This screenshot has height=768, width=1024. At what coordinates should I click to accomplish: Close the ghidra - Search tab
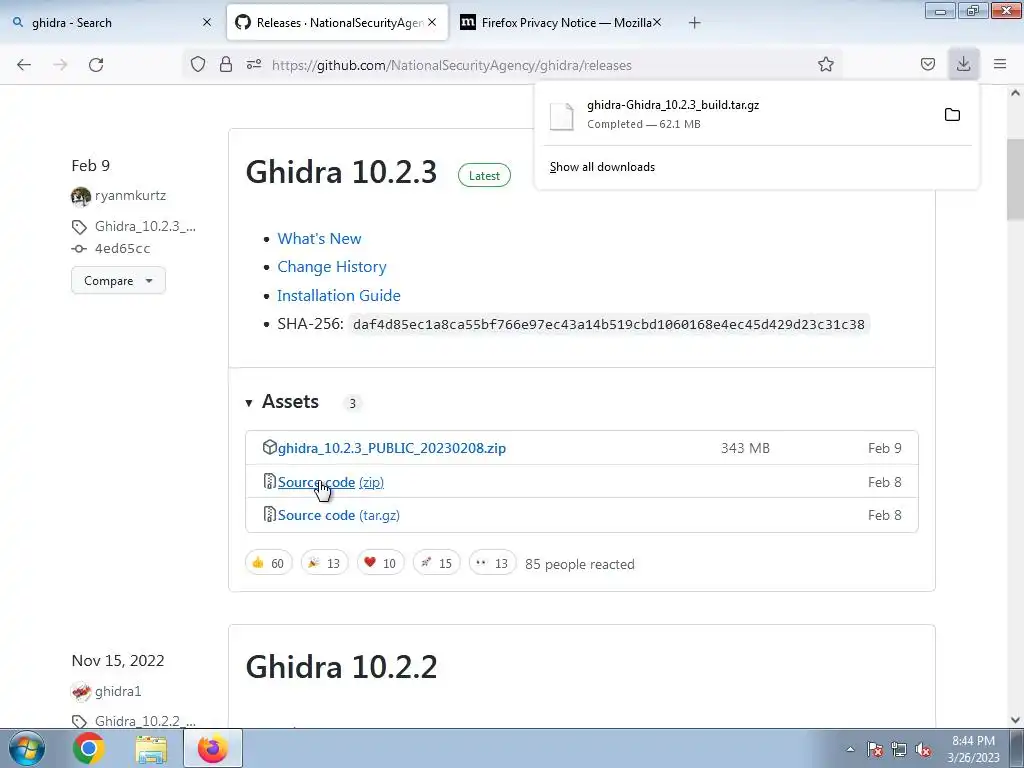coord(207,23)
